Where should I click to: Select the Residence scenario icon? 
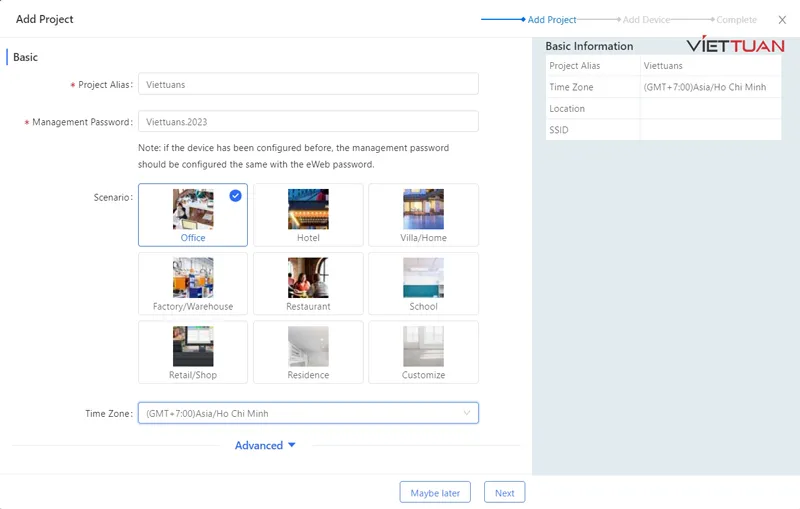click(x=308, y=346)
